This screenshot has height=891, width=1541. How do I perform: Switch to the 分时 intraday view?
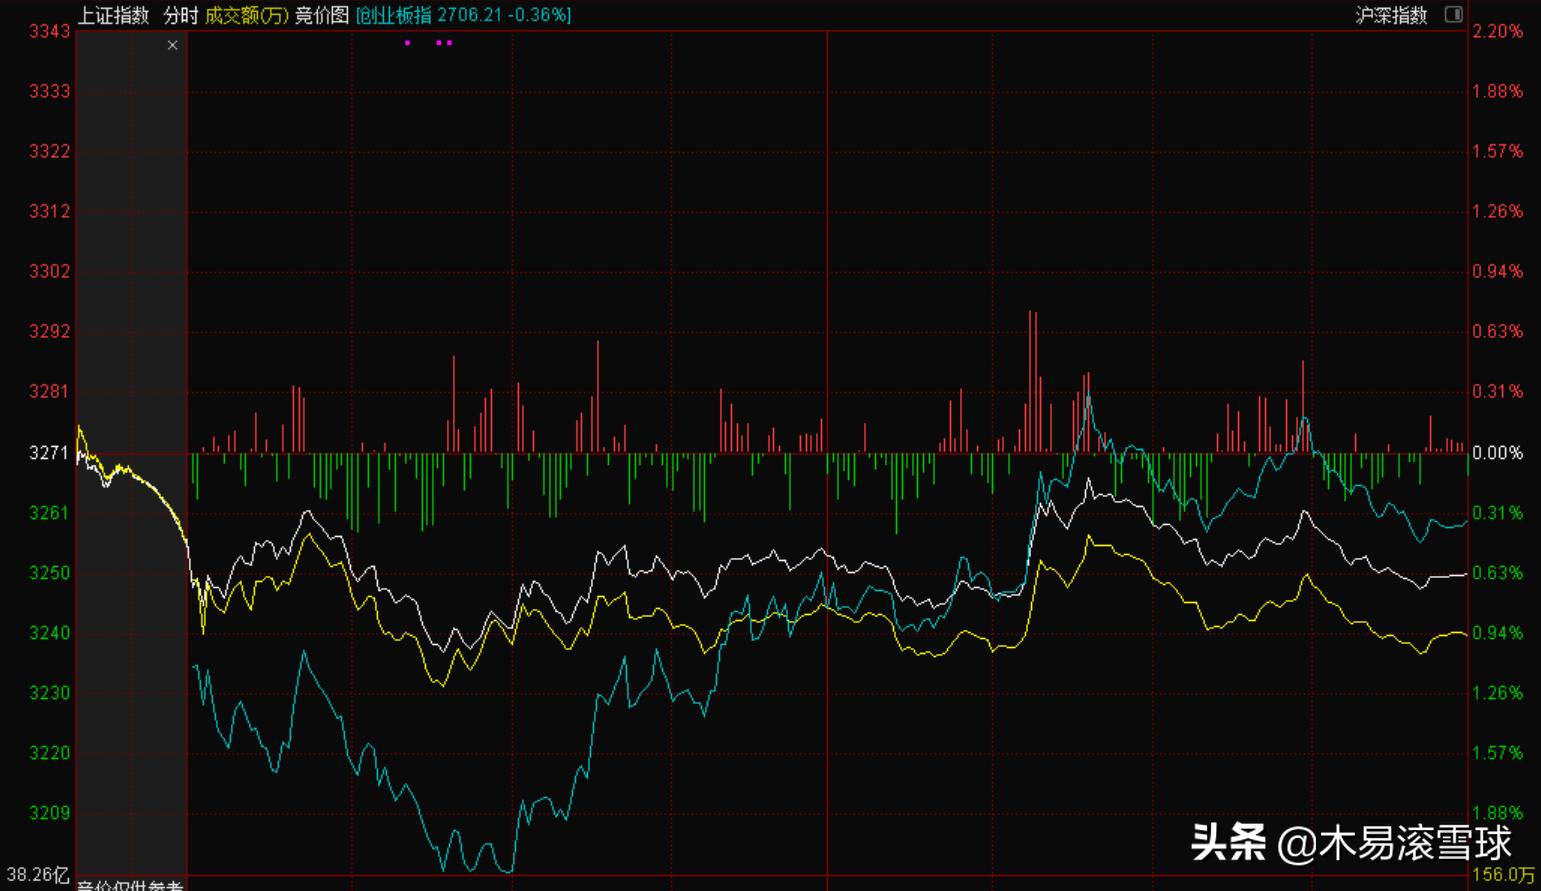(x=181, y=15)
